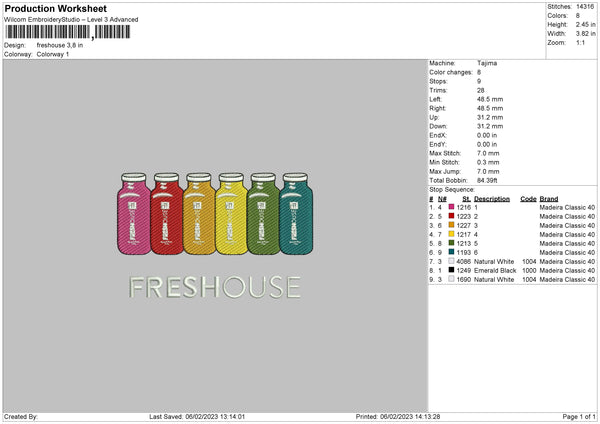600x424 pixels.
Task: Click the Trims value 28
Action: pos(481,90)
